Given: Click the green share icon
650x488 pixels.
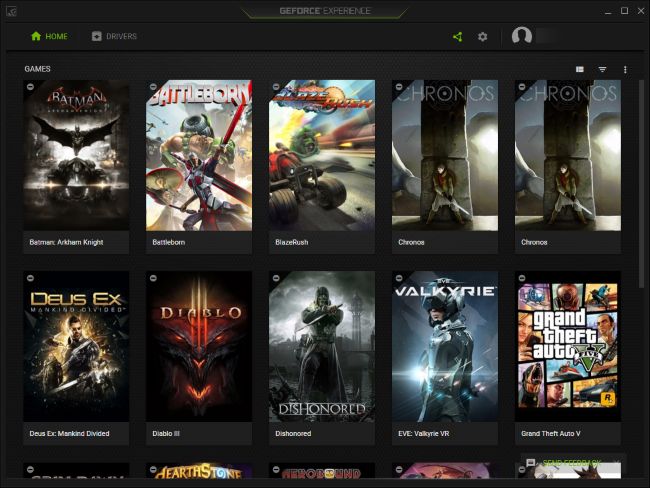Looking at the screenshot, I should pyautogui.click(x=458, y=37).
